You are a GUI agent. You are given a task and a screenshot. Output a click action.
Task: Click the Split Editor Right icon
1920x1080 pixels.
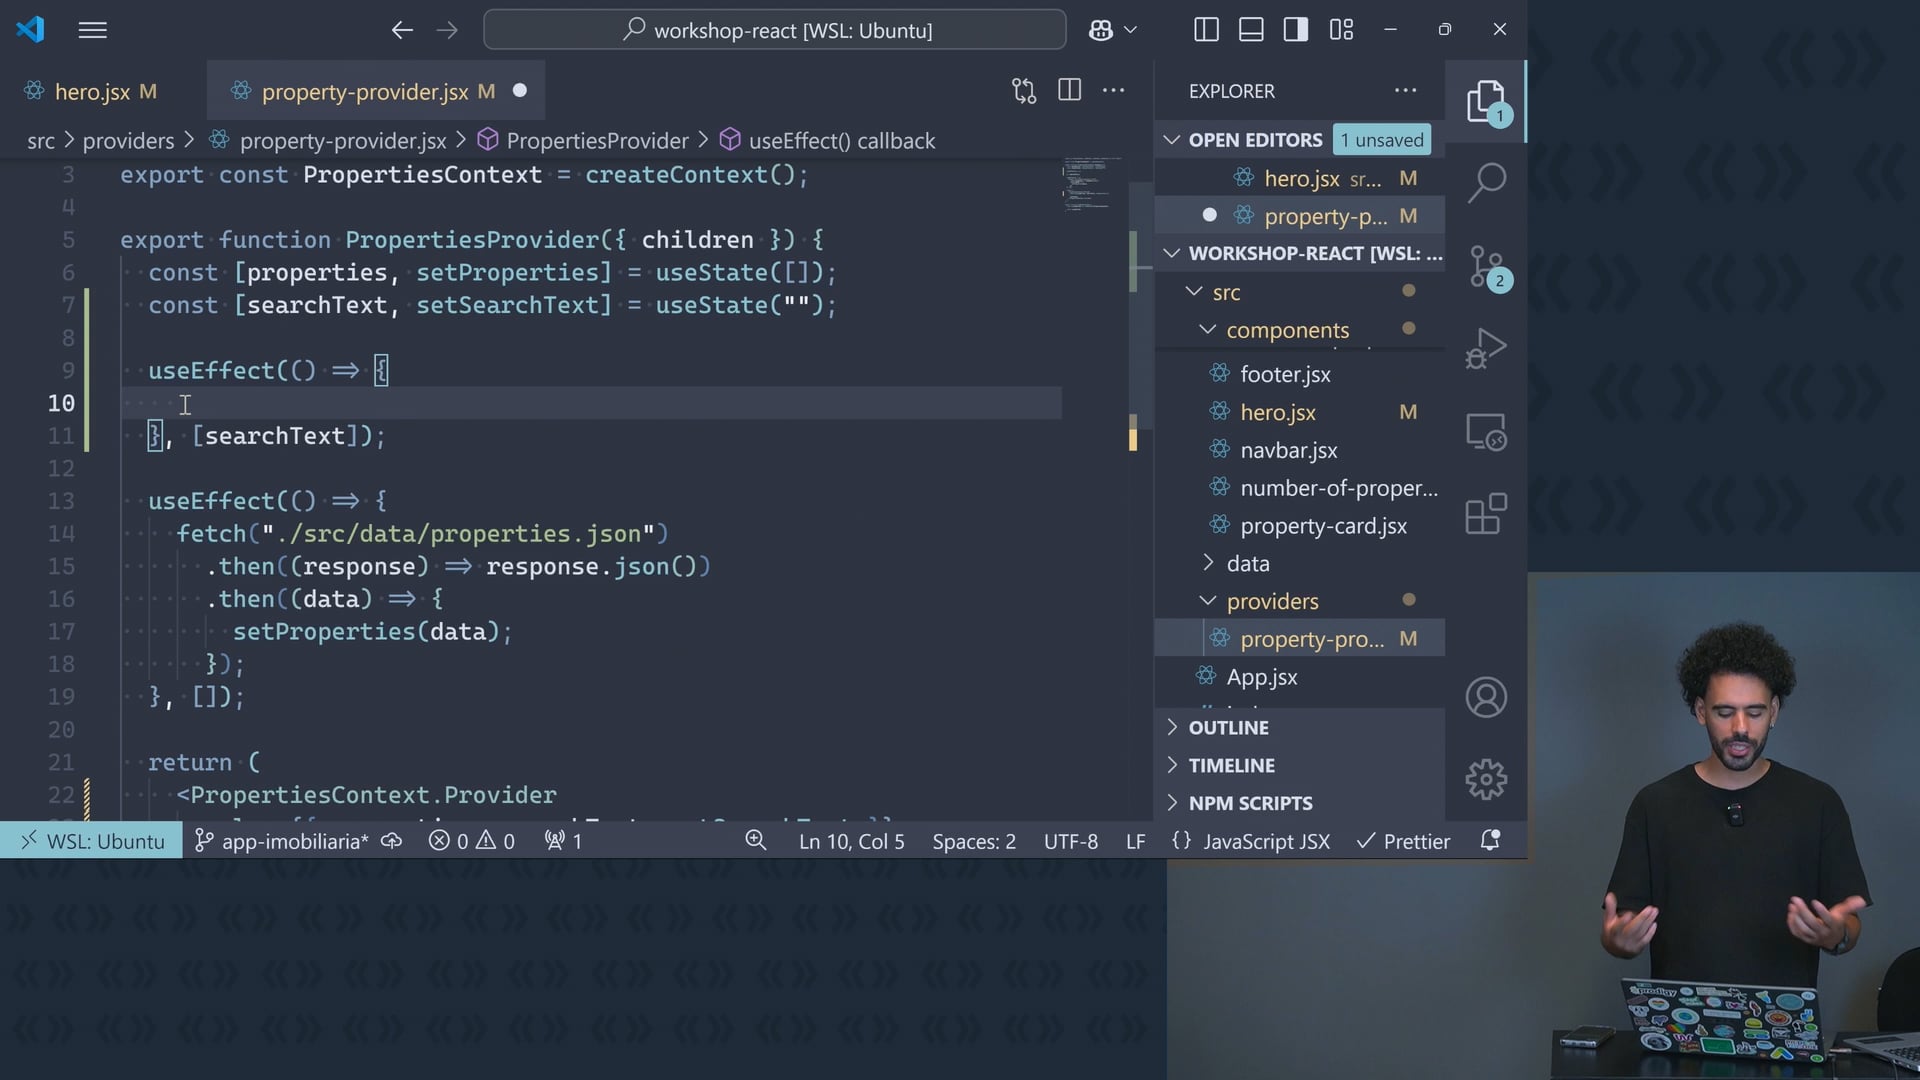(x=1069, y=90)
